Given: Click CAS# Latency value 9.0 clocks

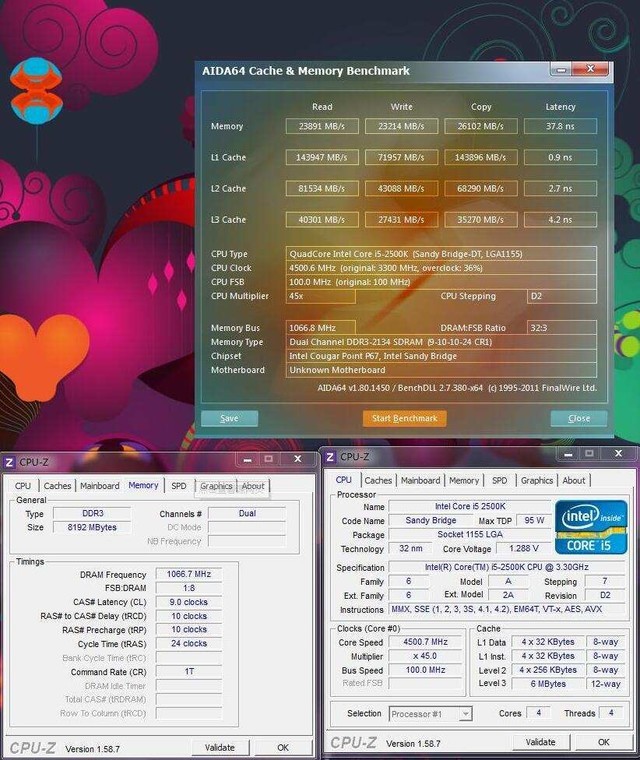Looking at the screenshot, I should tap(189, 602).
